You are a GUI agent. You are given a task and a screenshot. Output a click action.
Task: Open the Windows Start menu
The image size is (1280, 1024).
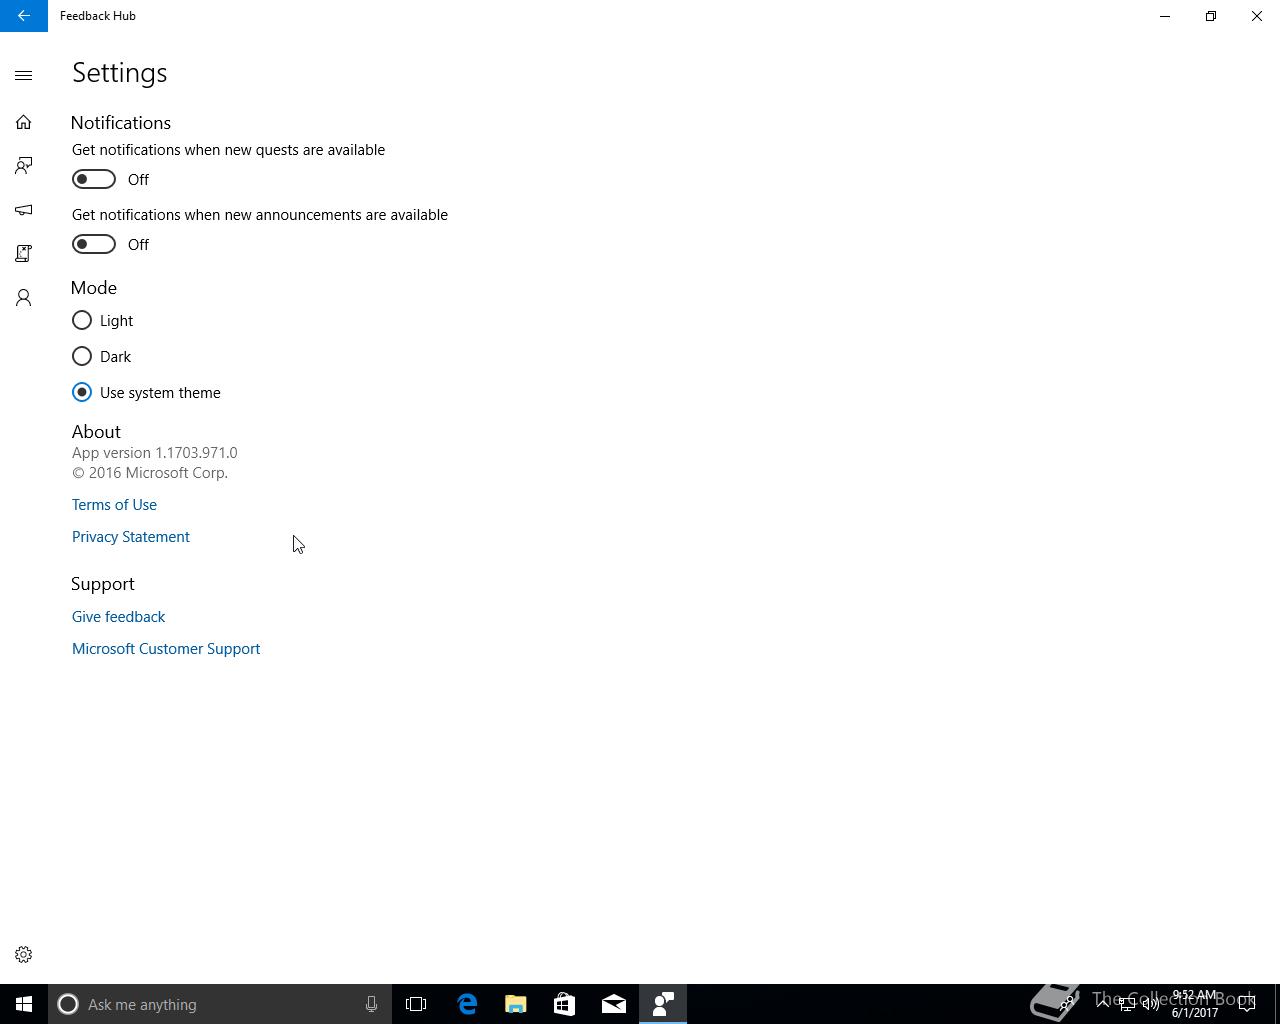click(24, 1004)
